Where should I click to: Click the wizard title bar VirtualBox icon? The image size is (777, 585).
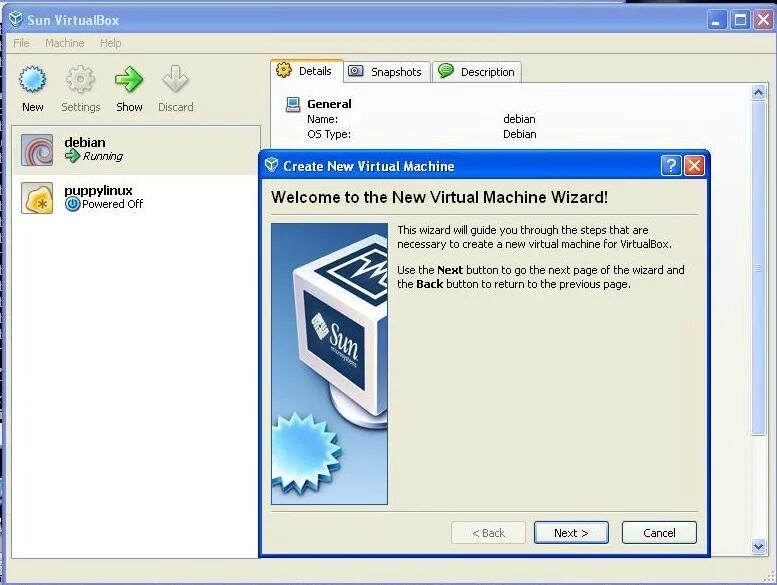[x=271, y=164]
